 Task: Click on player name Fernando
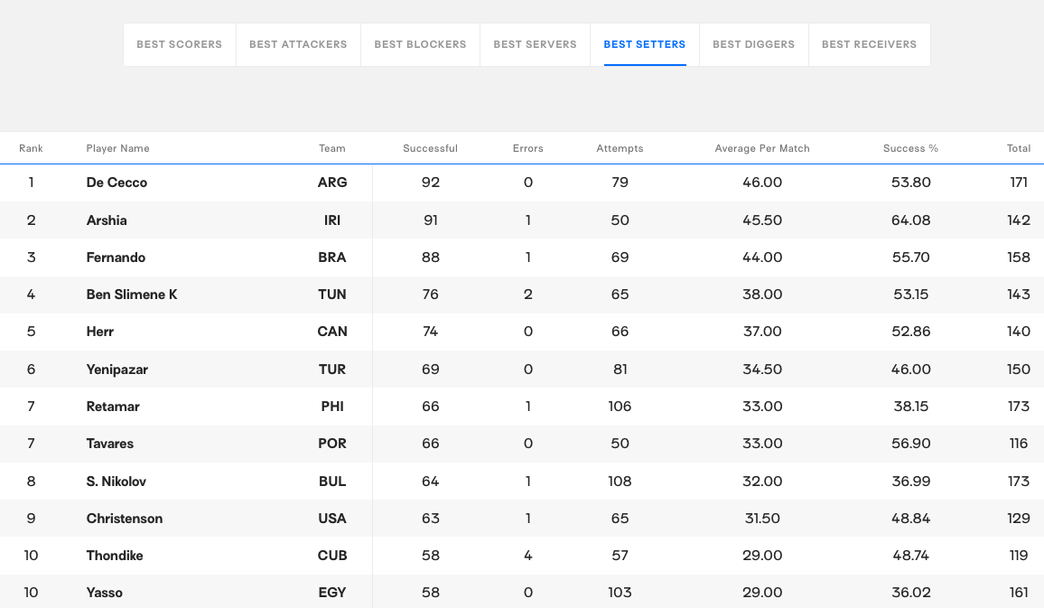coord(116,258)
